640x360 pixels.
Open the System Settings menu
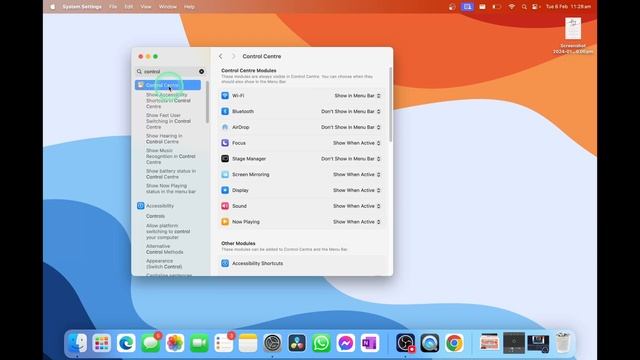[x=82, y=7]
